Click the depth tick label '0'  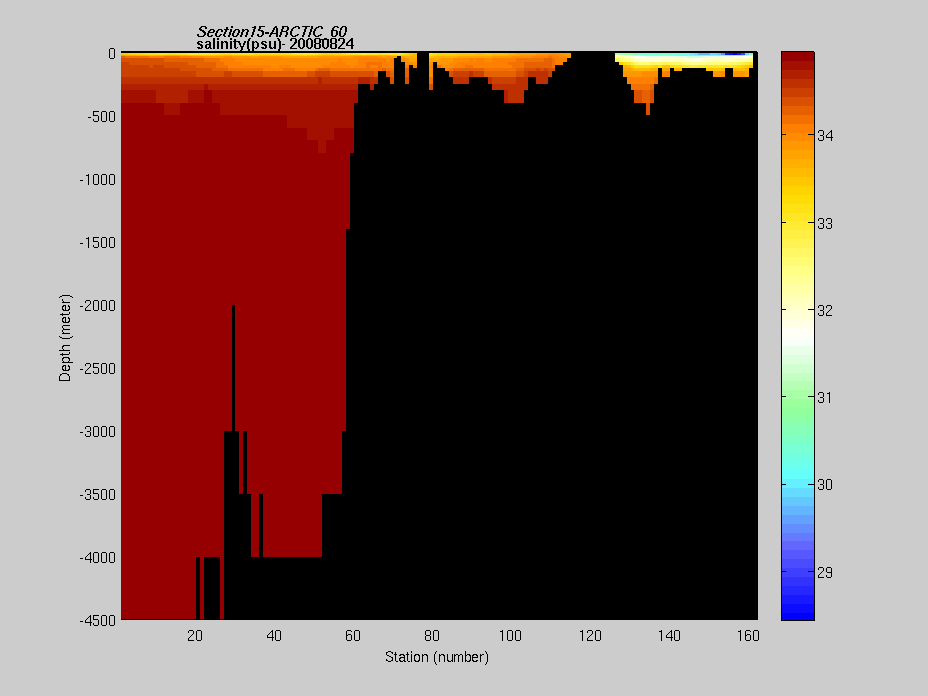[112, 54]
